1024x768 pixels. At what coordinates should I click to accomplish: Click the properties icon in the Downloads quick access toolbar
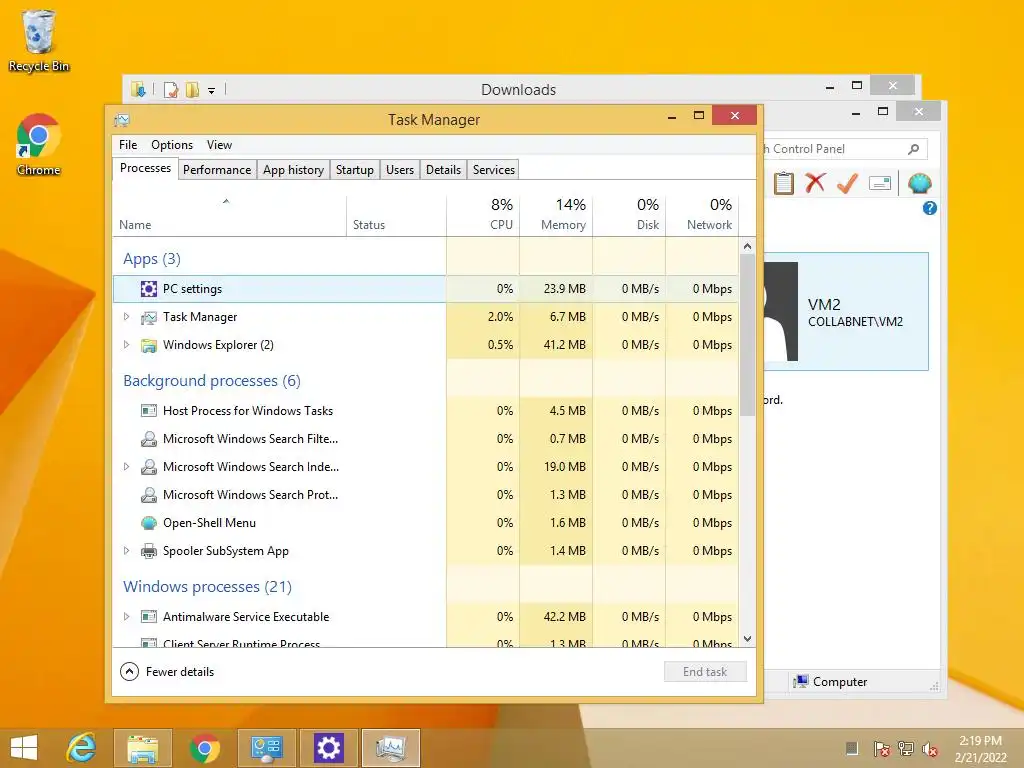coord(170,89)
